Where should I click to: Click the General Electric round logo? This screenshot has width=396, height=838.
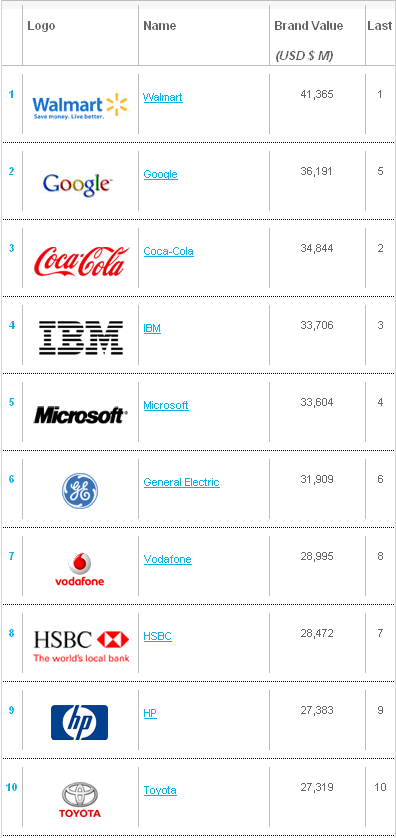80,491
